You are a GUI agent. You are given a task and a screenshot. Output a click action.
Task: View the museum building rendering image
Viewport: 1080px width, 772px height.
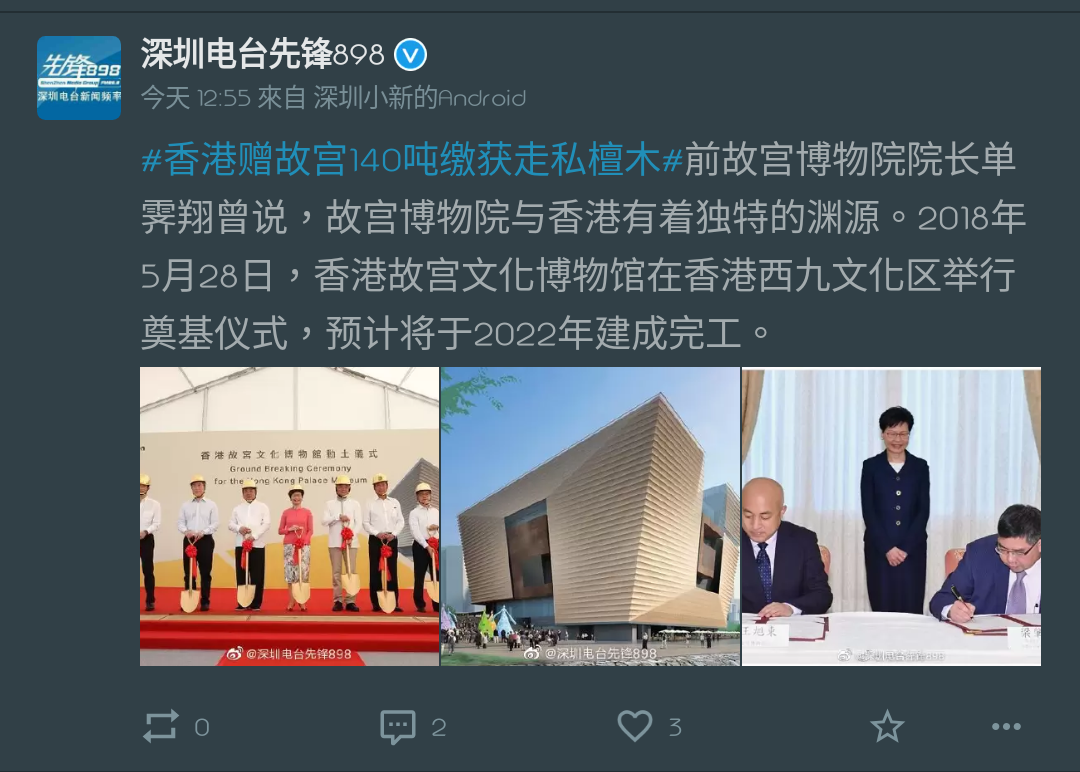[x=590, y=517]
